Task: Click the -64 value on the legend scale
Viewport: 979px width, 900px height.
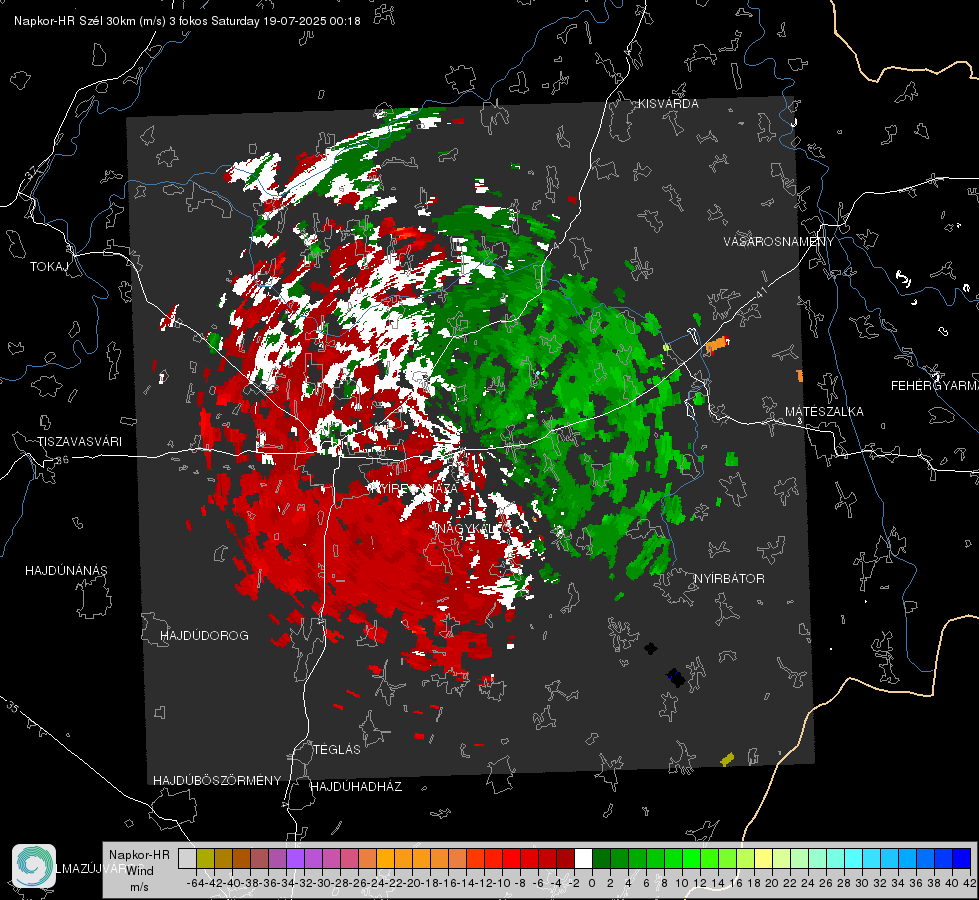Action: pos(195,883)
